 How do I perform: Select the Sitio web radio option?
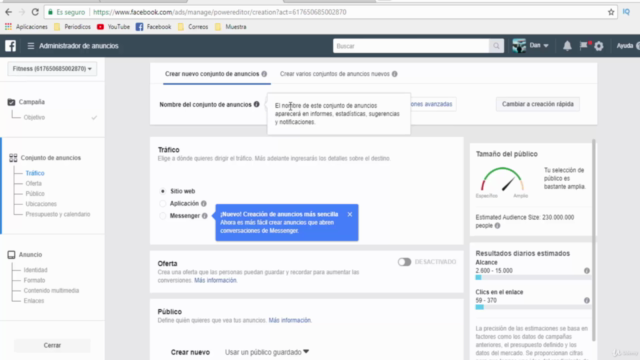(163, 191)
